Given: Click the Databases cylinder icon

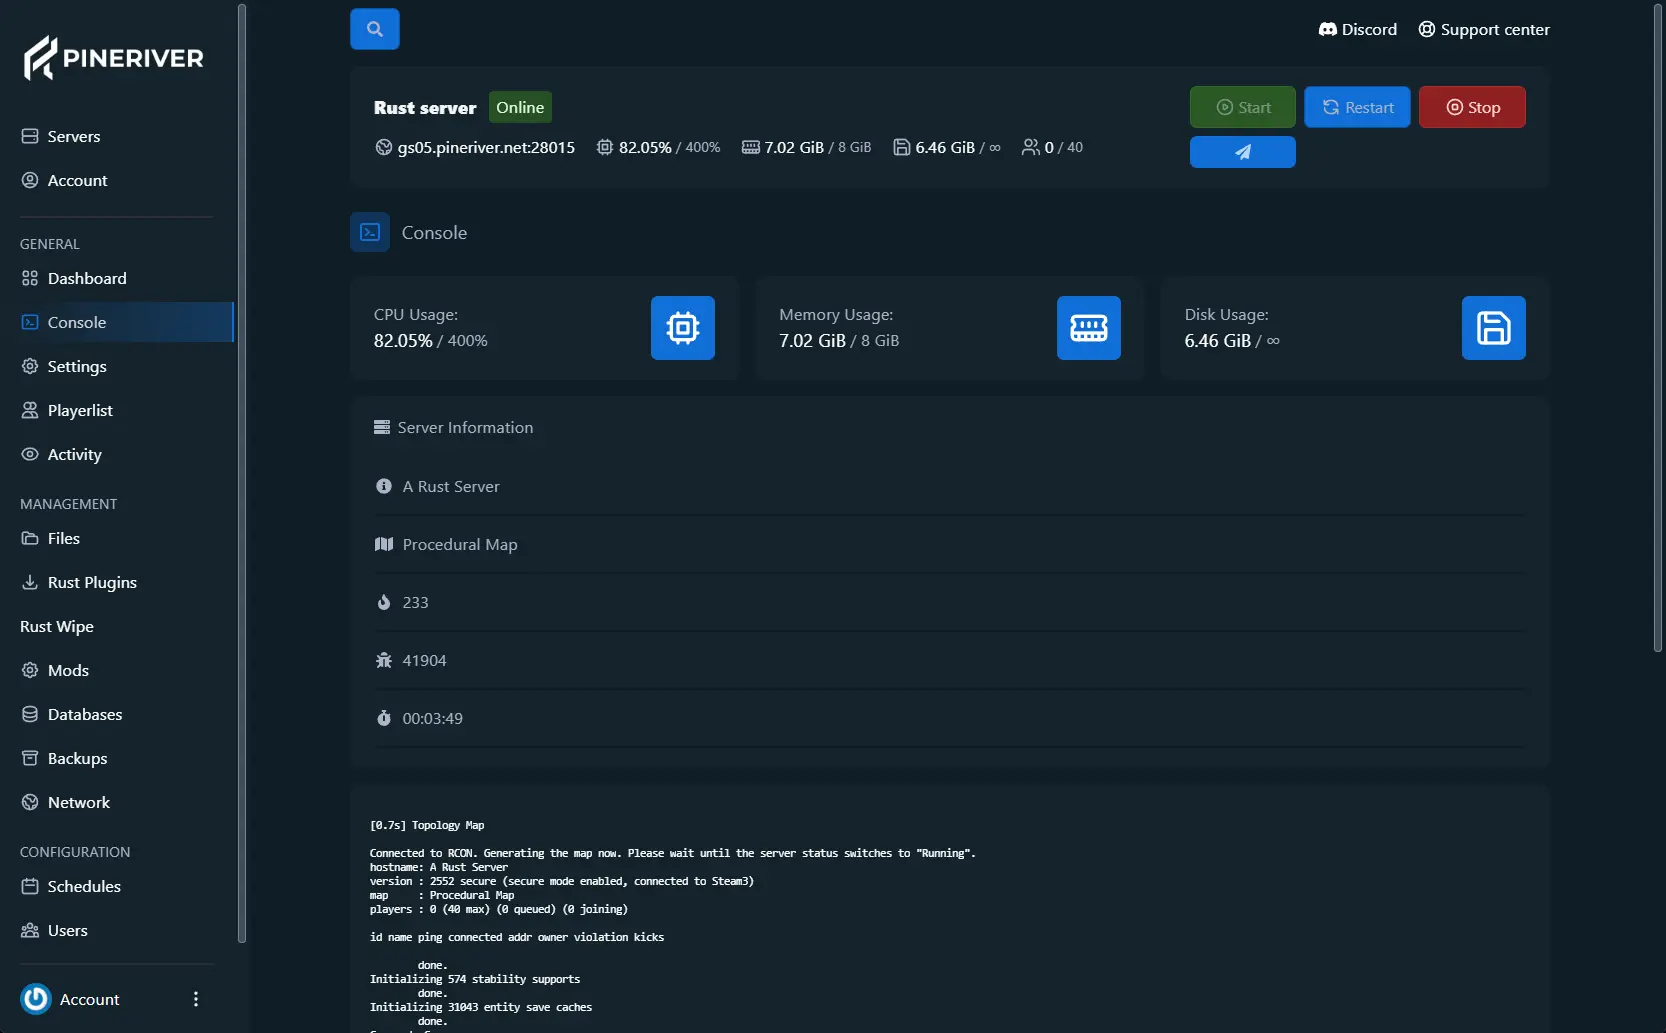Looking at the screenshot, I should (x=30, y=714).
